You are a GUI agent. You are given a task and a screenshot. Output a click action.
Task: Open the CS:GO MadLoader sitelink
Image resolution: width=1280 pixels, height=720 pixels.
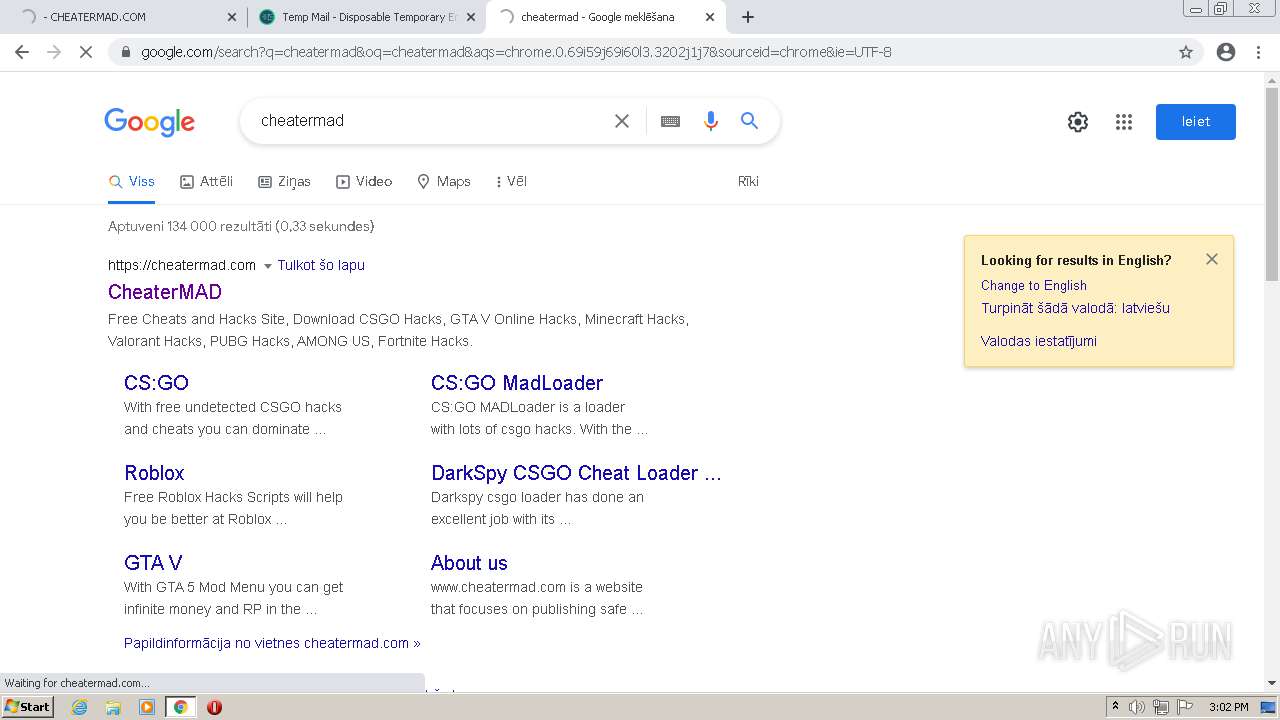tap(517, 383)
